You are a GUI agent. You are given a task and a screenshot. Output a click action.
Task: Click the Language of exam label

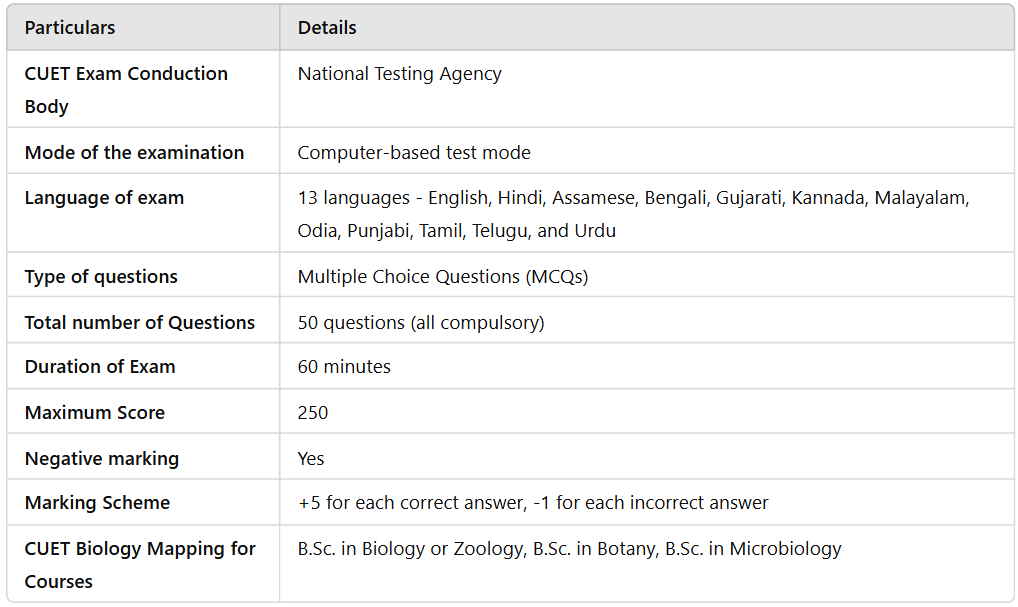pyautogui.click(x=104, y=198)
